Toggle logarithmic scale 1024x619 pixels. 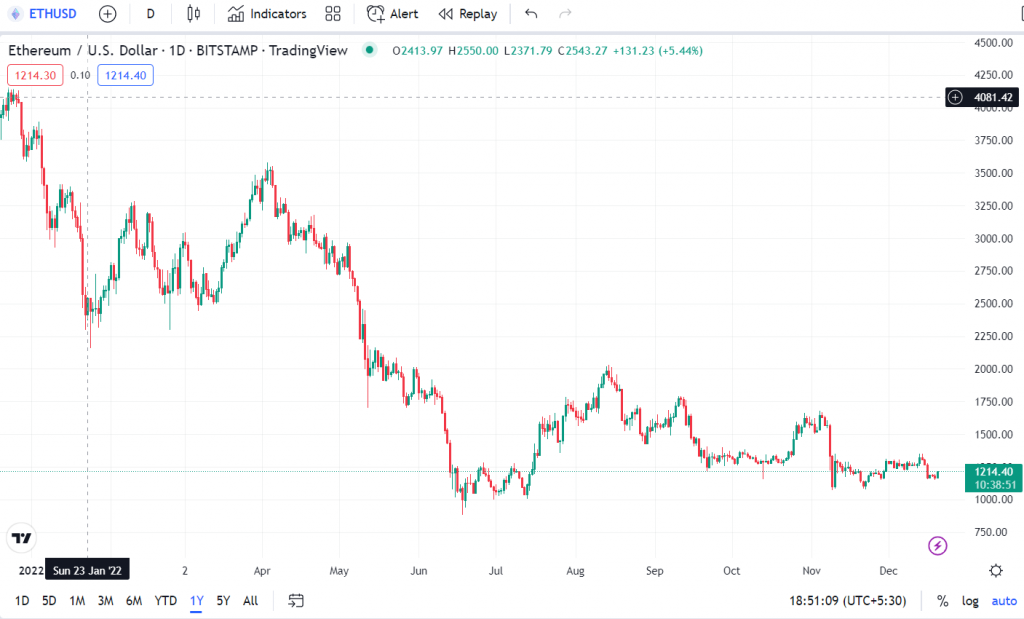[970, 601]
